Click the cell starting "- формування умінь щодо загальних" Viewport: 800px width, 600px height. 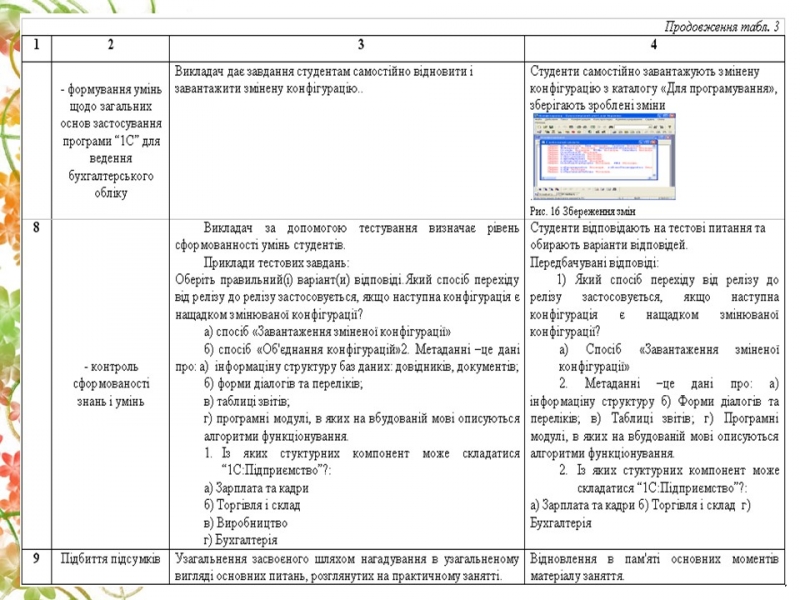pos(110,141)
